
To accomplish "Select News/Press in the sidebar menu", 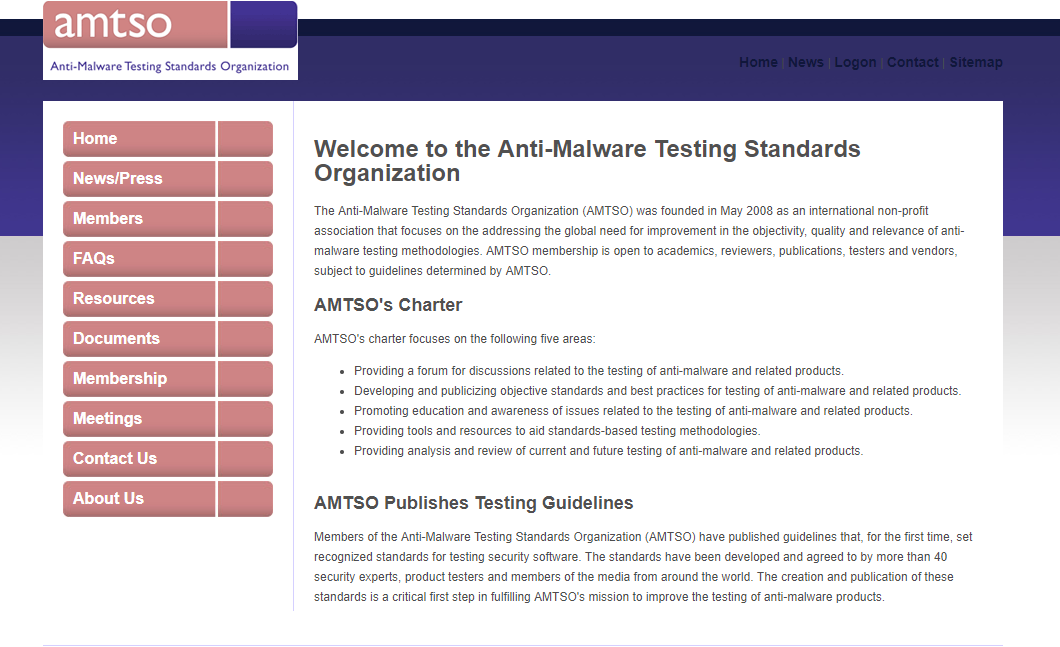I will point(168,178).
